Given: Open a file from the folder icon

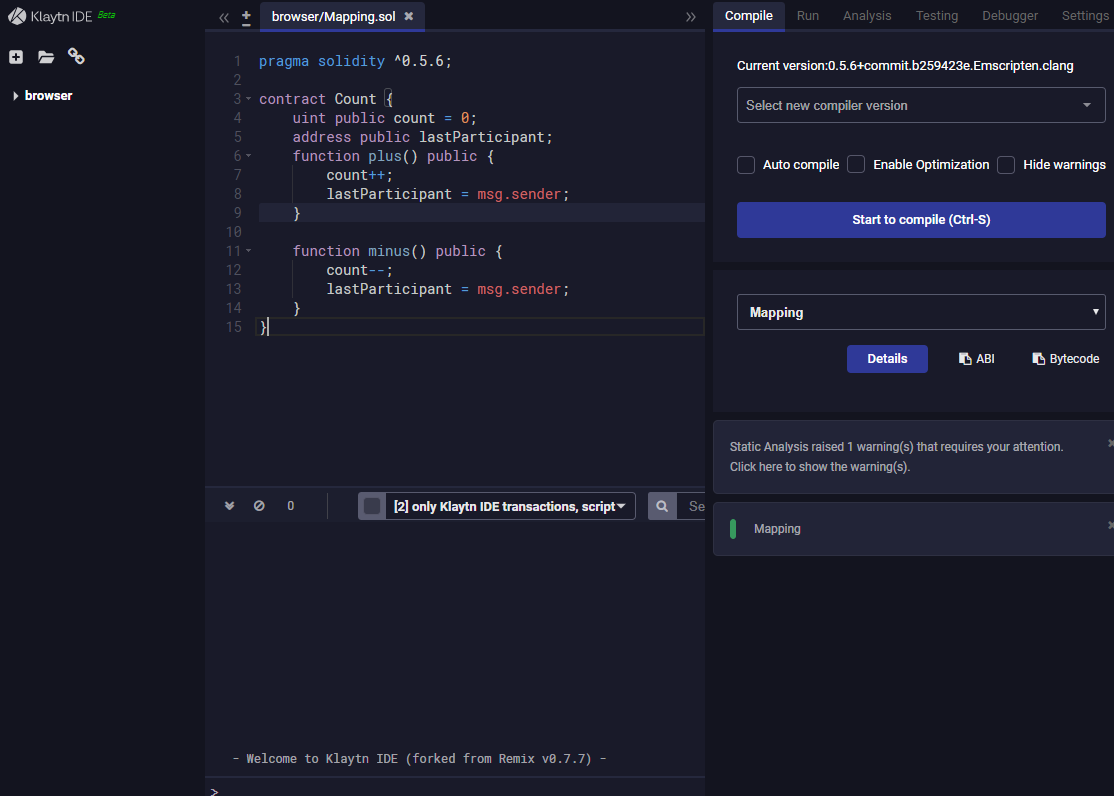Looking at the screenshot, I should tap(45, 57).
